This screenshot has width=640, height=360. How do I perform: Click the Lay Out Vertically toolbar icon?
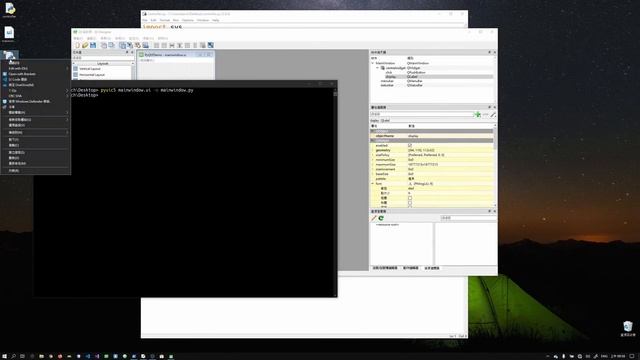pos(164,45)
